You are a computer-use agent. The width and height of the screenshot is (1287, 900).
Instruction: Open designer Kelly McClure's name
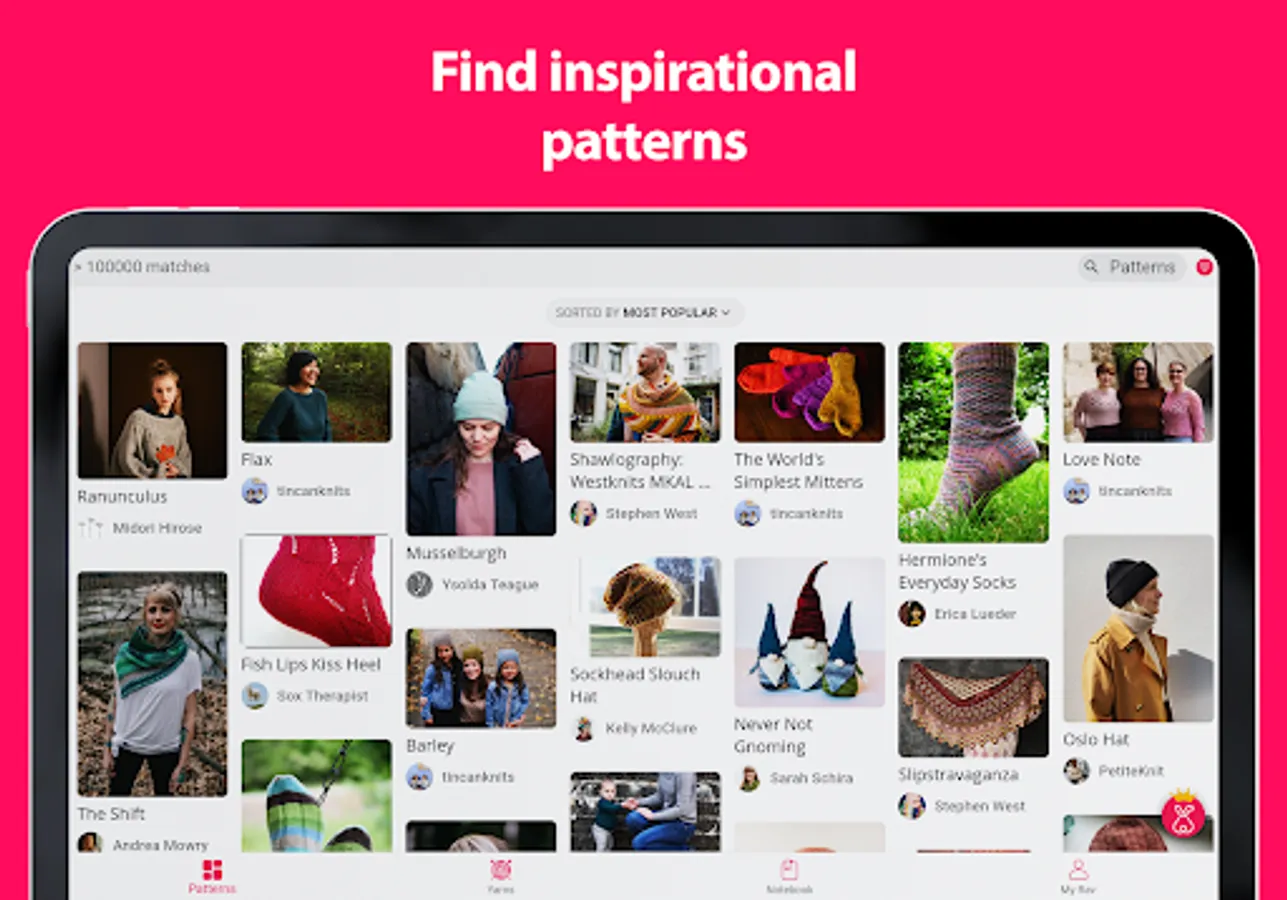pyautogui.click(x=650, y=728)
